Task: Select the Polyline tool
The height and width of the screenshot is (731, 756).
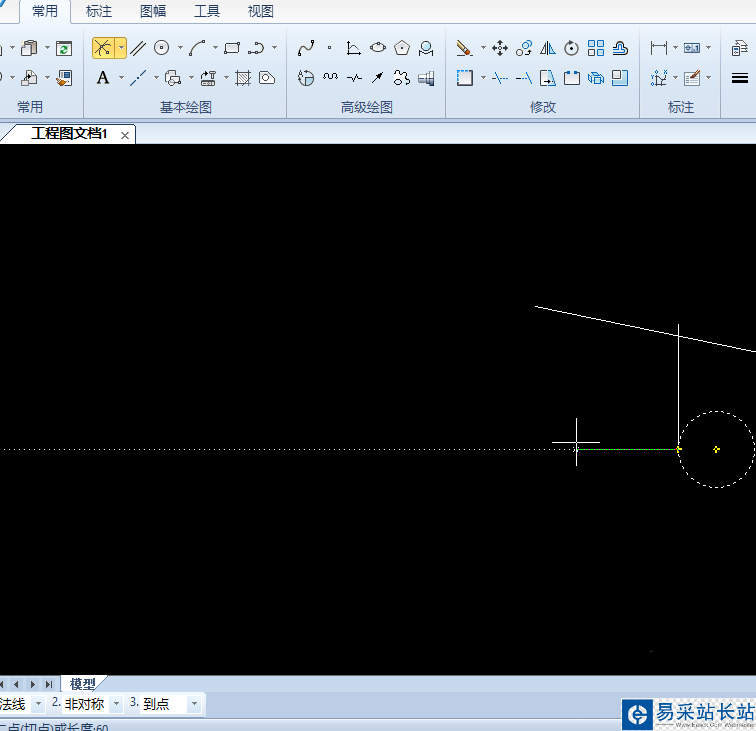Action: pos(256,48)
